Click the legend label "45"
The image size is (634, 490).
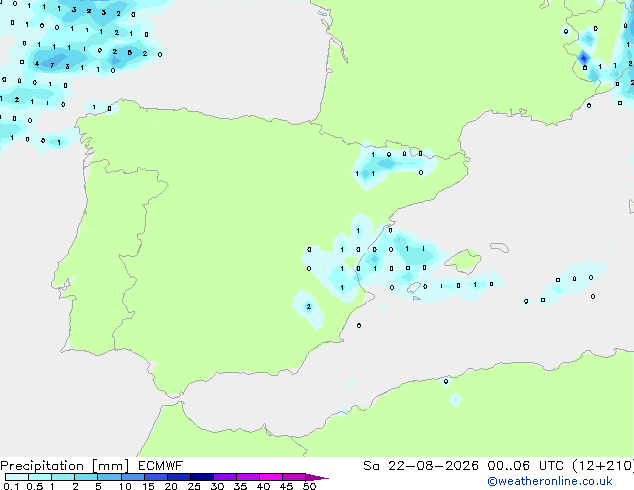pos(286,486)
